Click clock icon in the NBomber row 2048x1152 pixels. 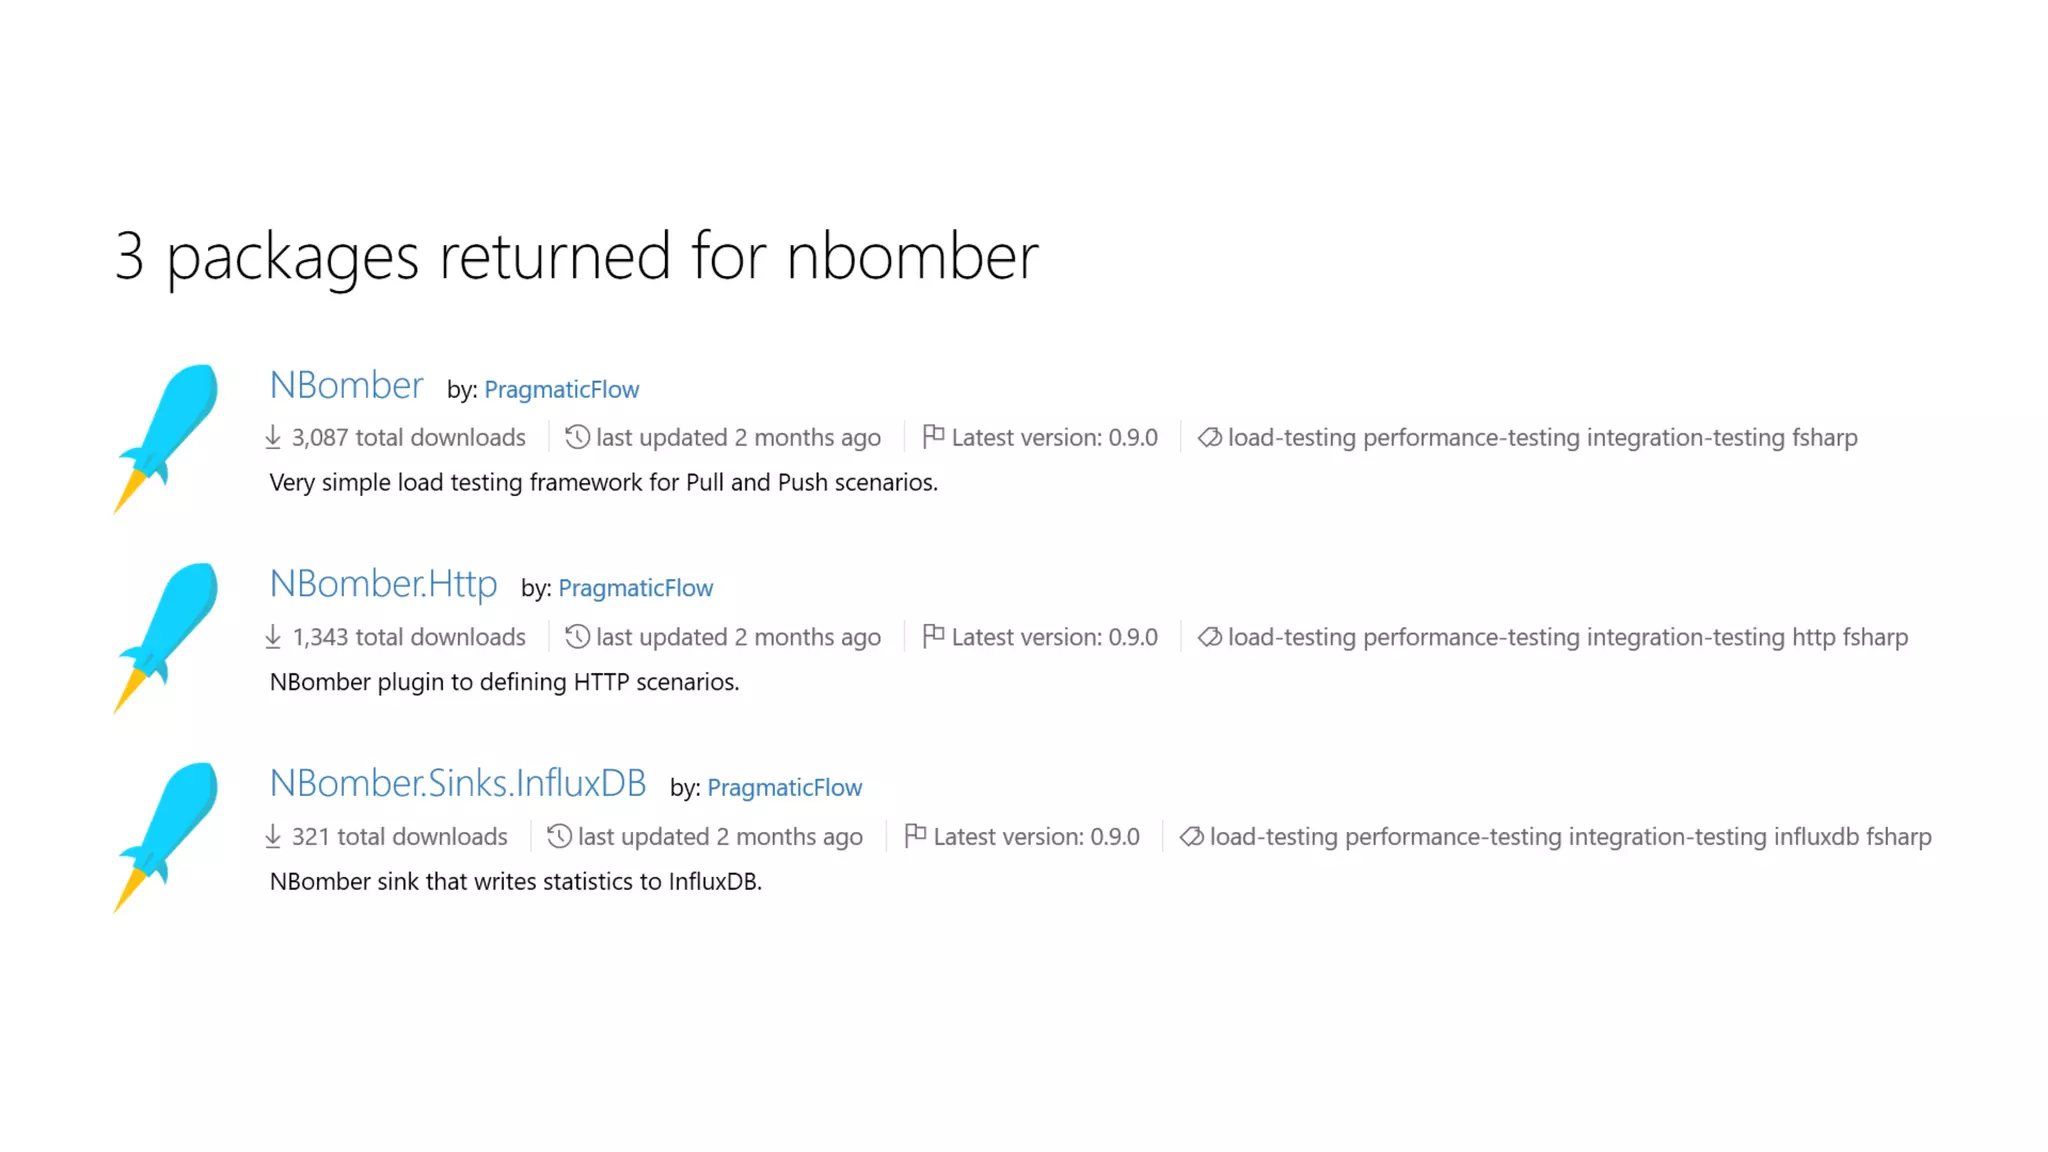click(577, 438)
